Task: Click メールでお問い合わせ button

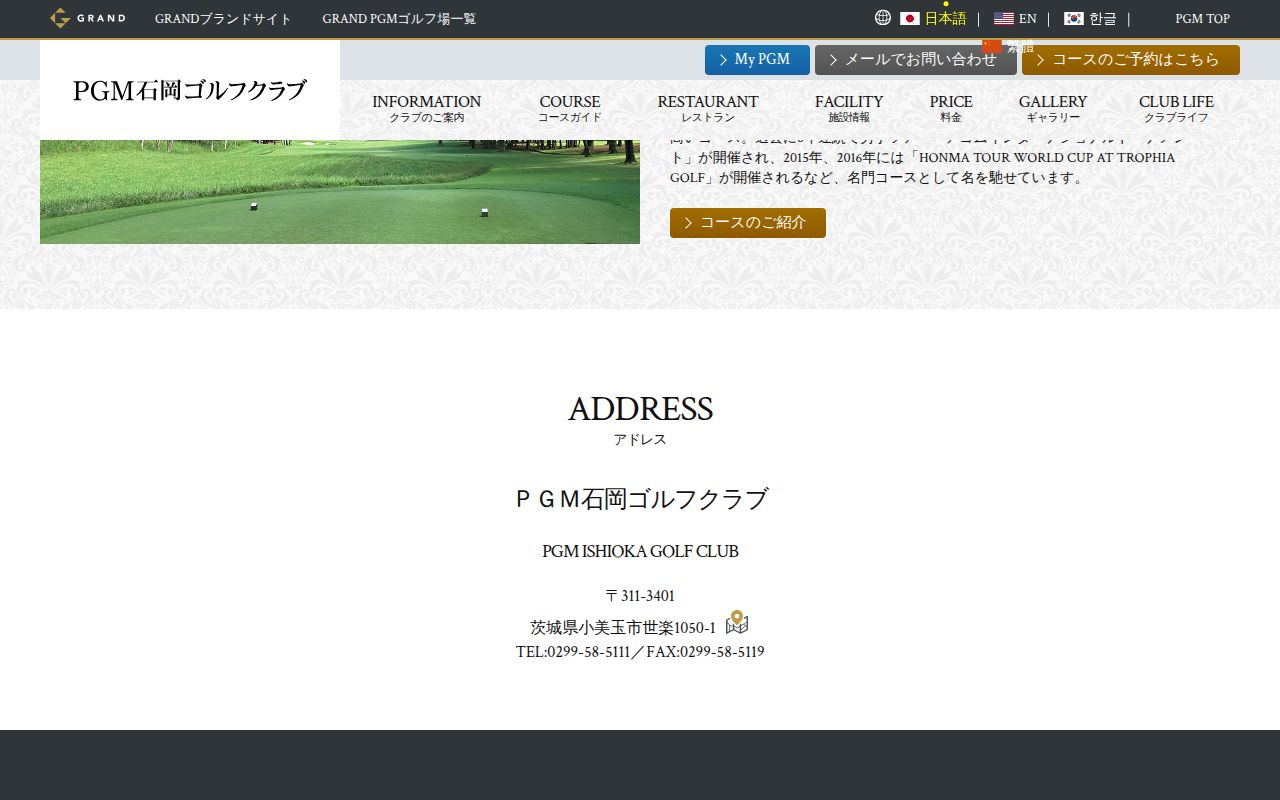Action: pos(916,60)
